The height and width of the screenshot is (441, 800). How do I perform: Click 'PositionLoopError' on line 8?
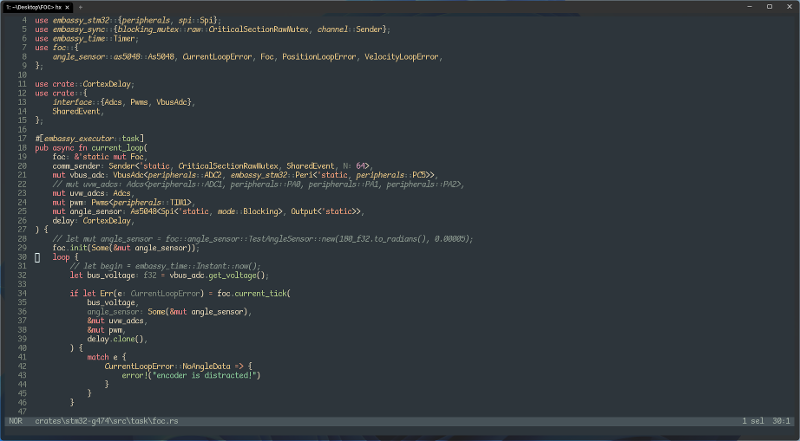pos(319,57)
